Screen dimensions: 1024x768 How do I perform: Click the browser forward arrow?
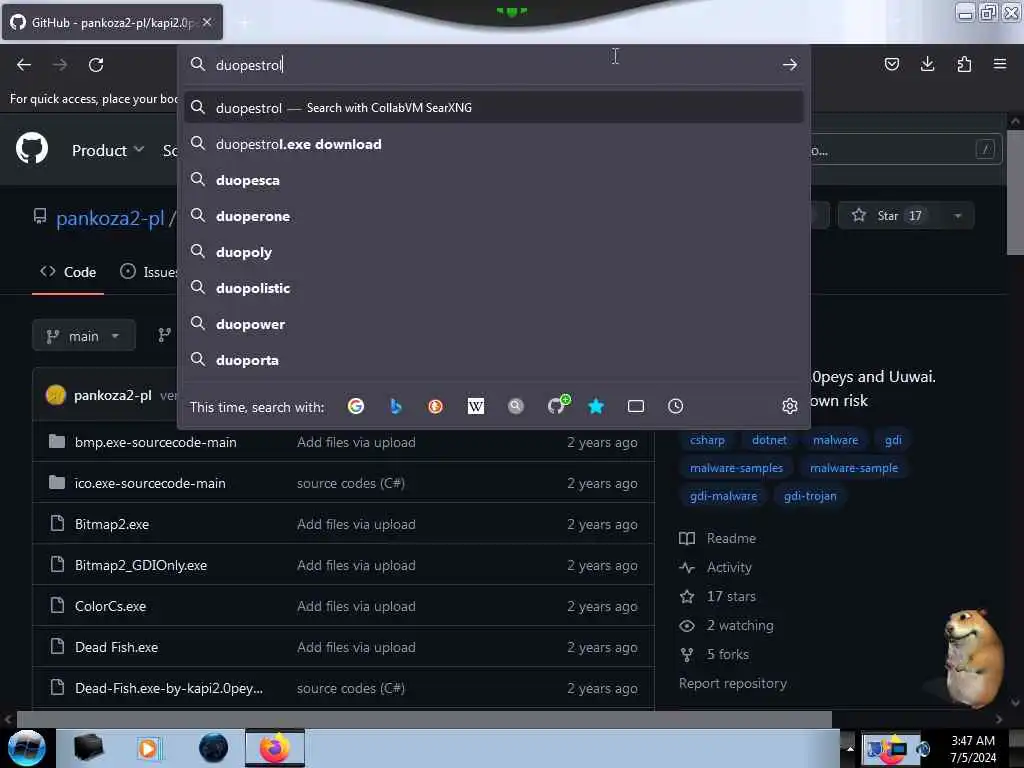pos(59,65)
